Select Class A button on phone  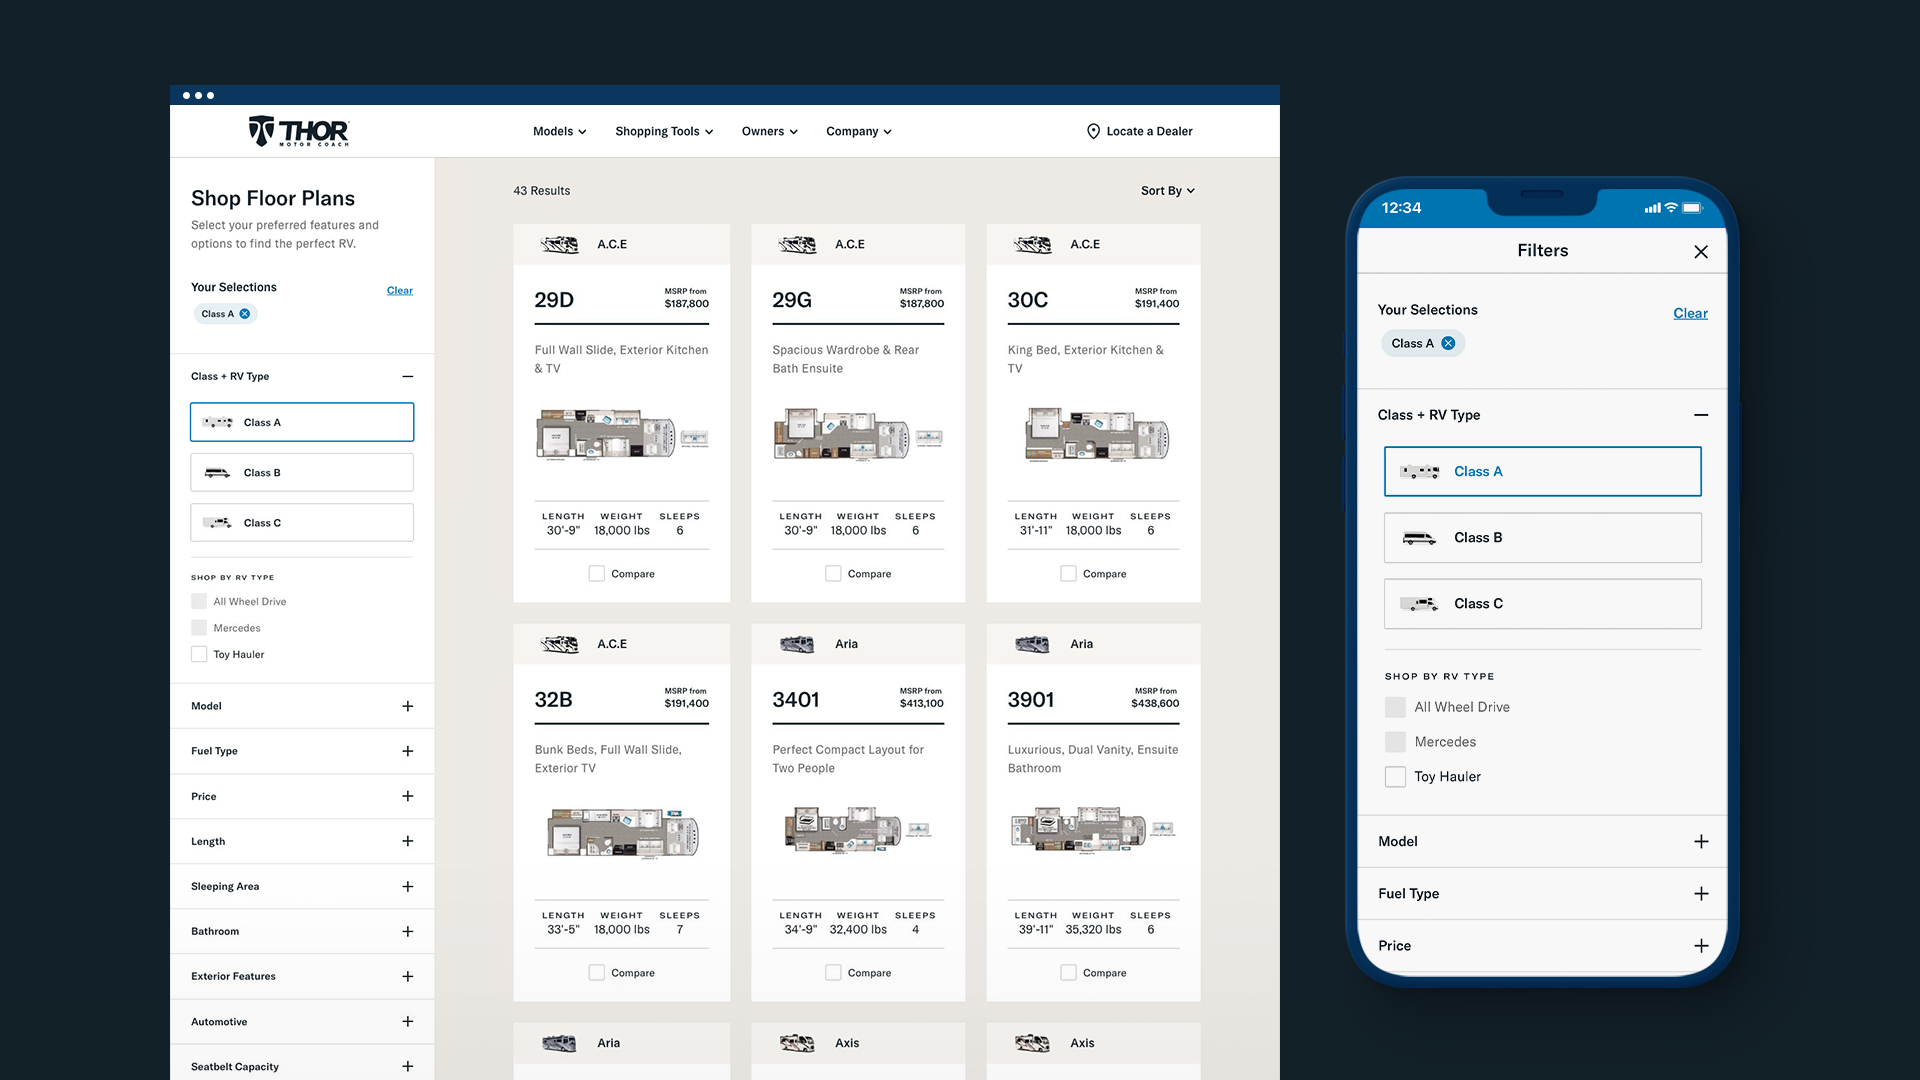click(x=1543, y=472)
